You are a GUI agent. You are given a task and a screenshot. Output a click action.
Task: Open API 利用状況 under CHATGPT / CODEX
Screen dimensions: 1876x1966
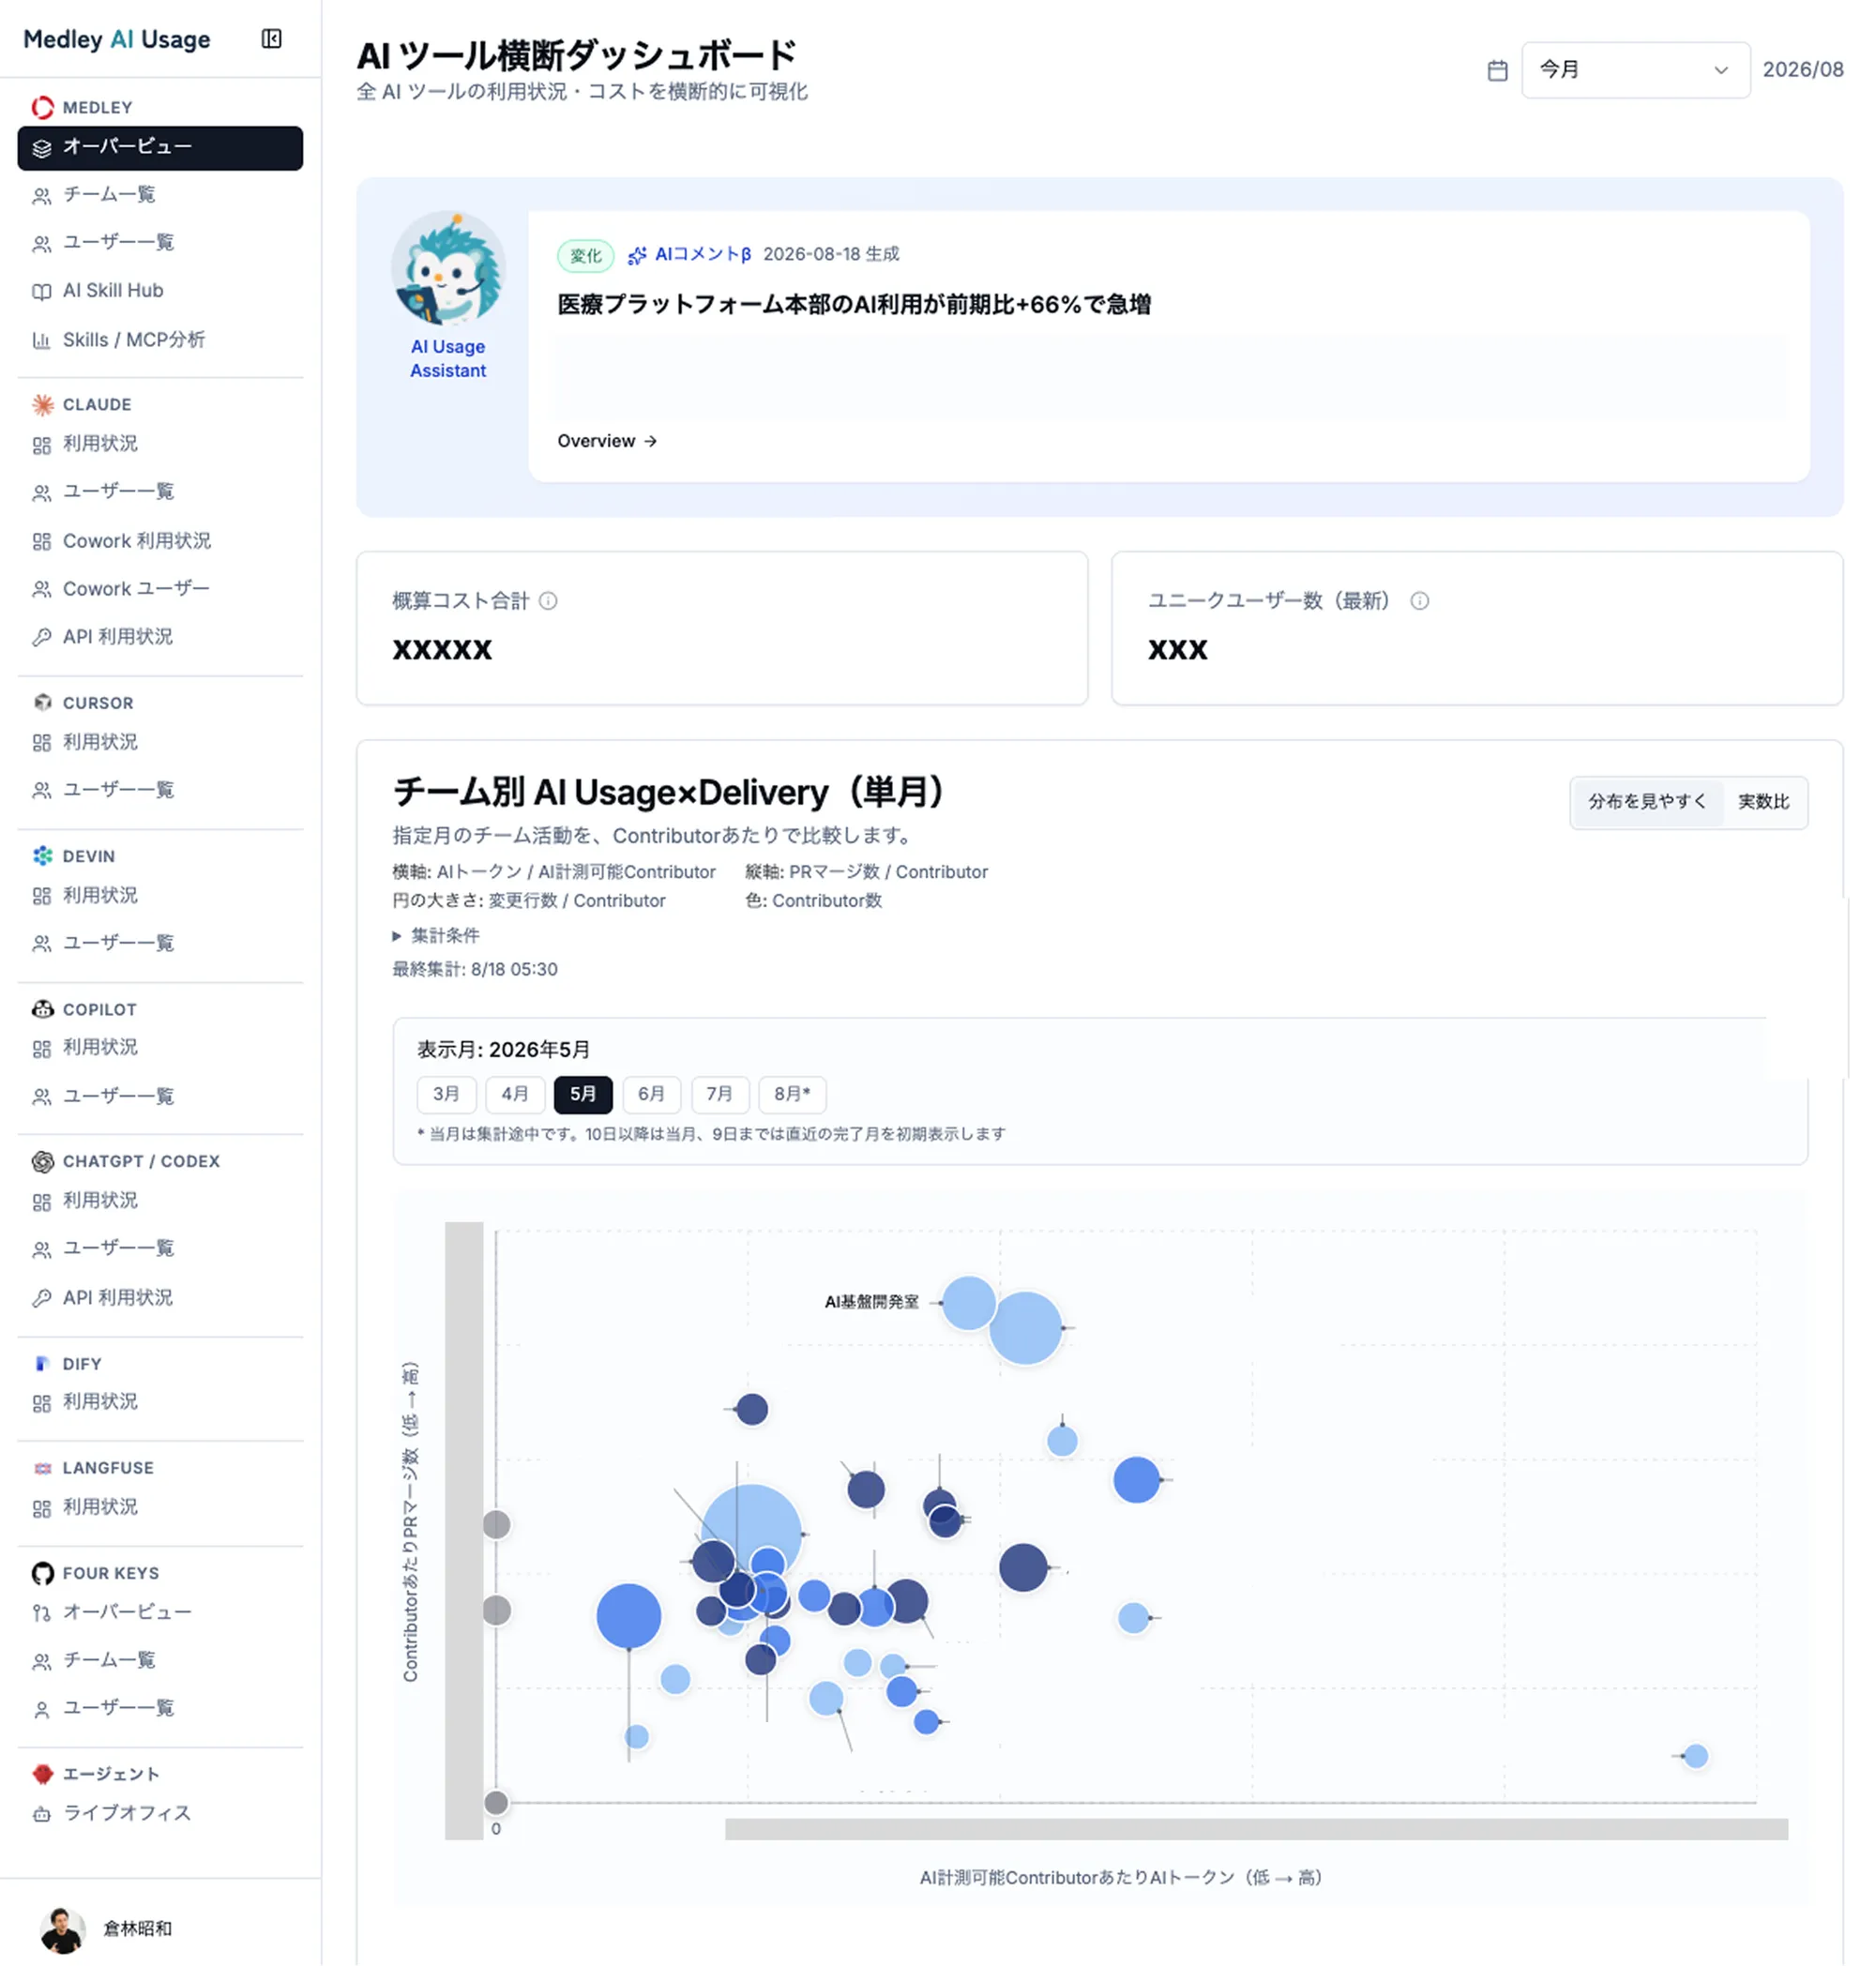(160, 1297)
